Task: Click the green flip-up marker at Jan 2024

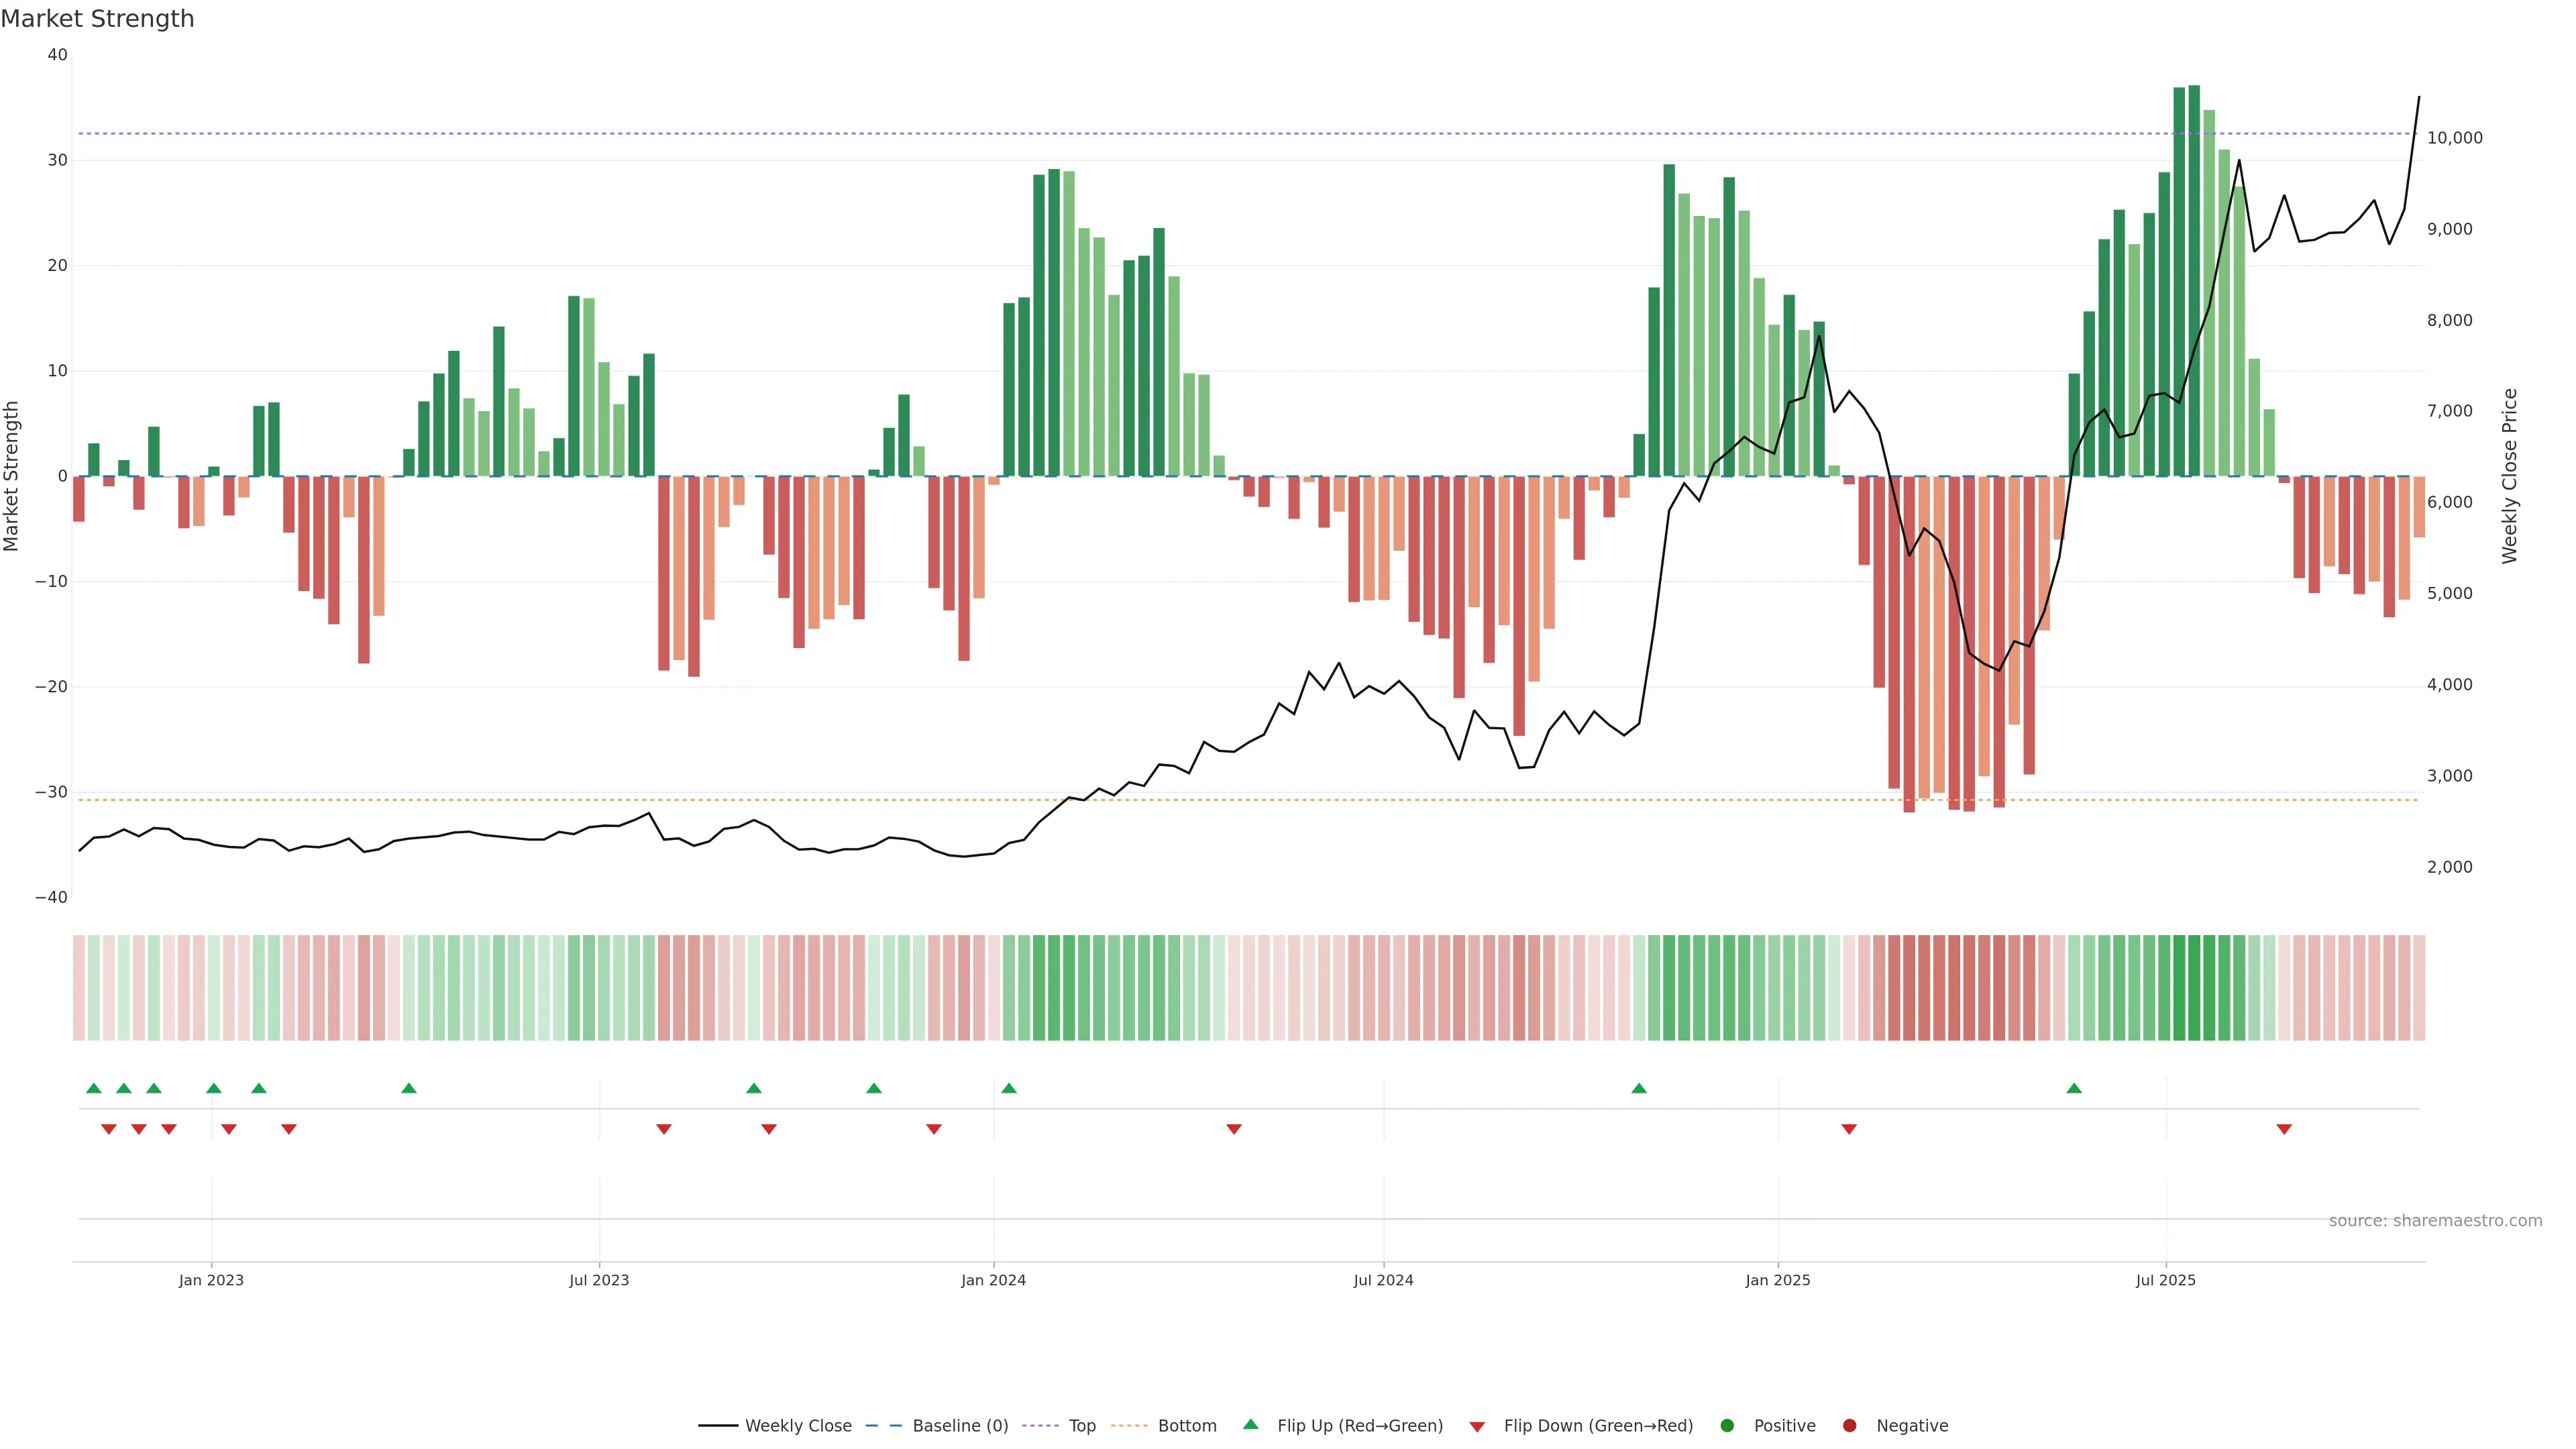Action: (x=1009, y=1088)
